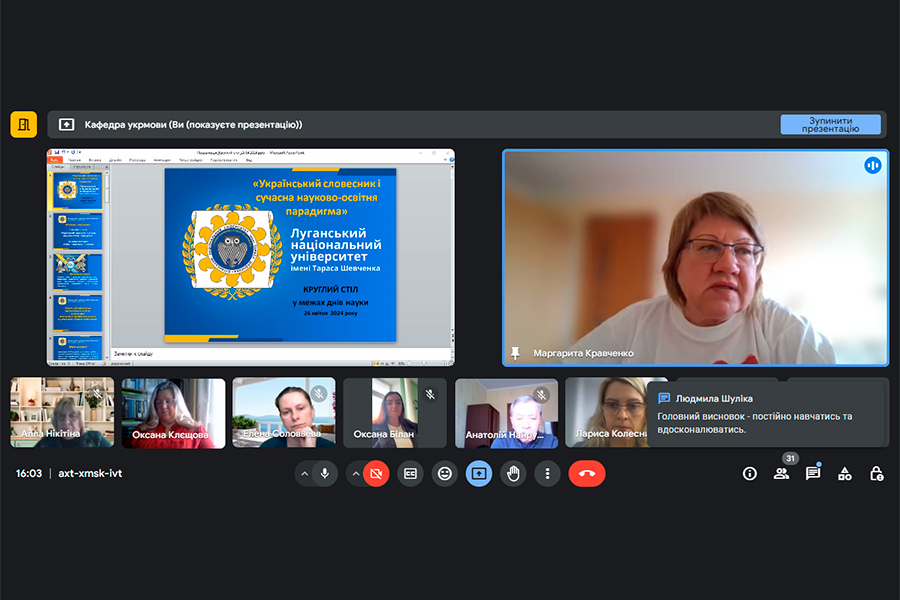The height and width of the screenshot is (600, 900).
Task: Click the present screen button
Action: click(x=479, y=474)
